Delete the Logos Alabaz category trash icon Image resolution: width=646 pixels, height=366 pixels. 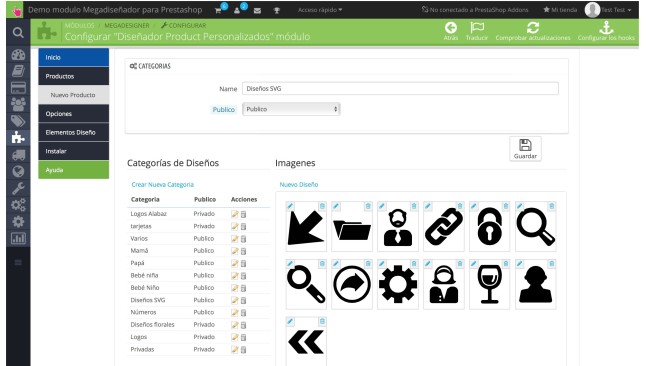click(243, 214)
